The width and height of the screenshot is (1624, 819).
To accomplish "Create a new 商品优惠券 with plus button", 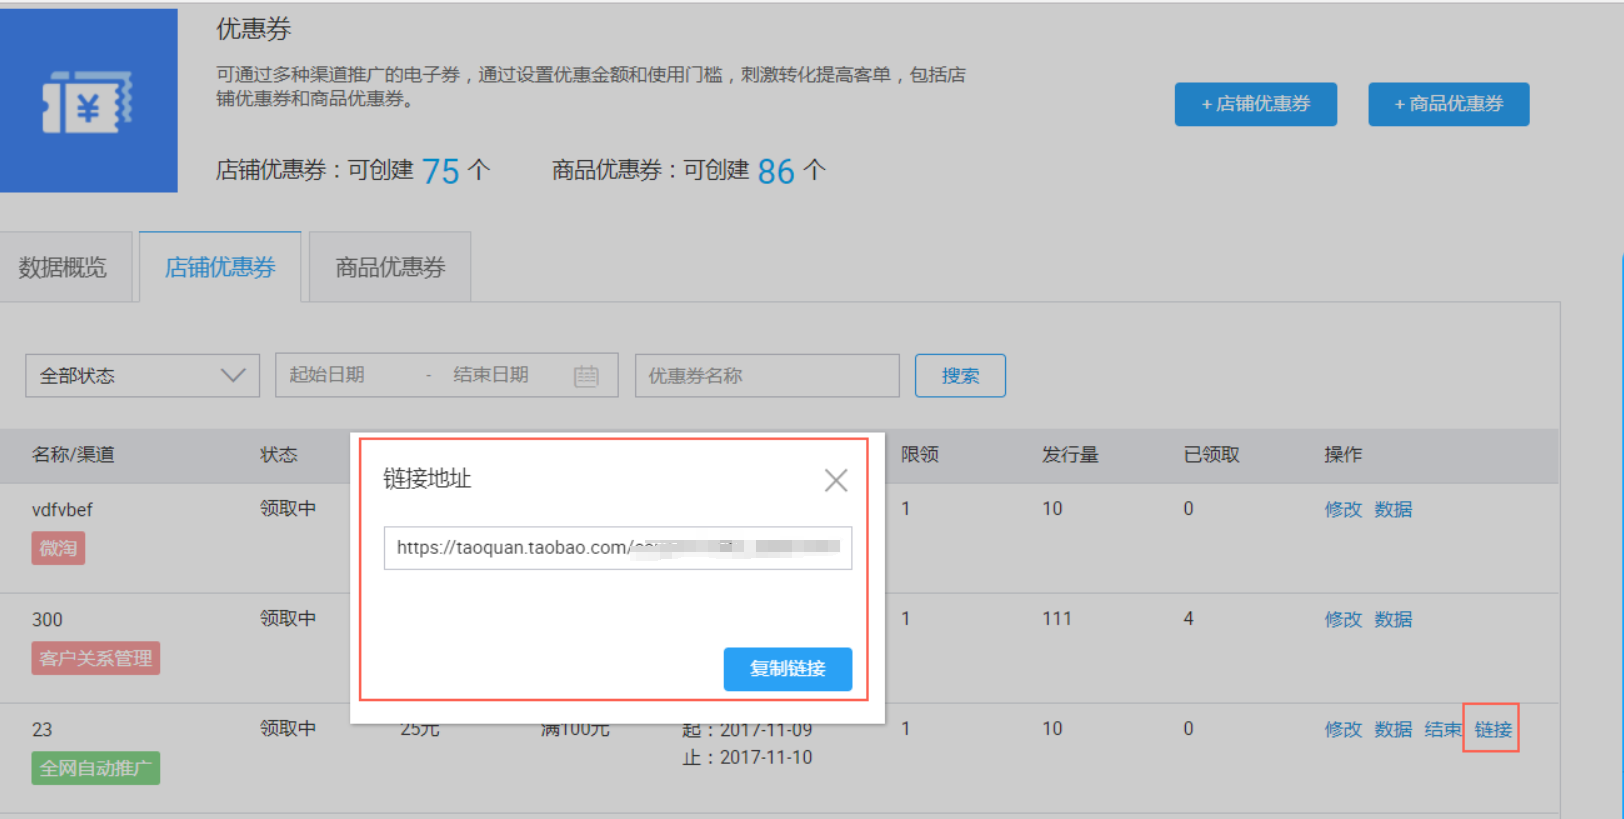I will (x=1448, y=104).
